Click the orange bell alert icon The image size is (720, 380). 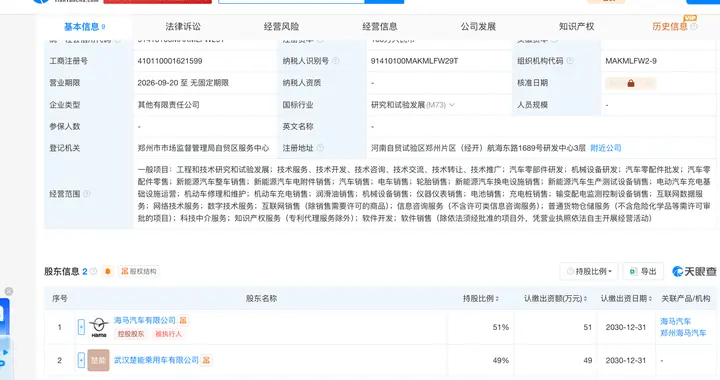point(107,271)
